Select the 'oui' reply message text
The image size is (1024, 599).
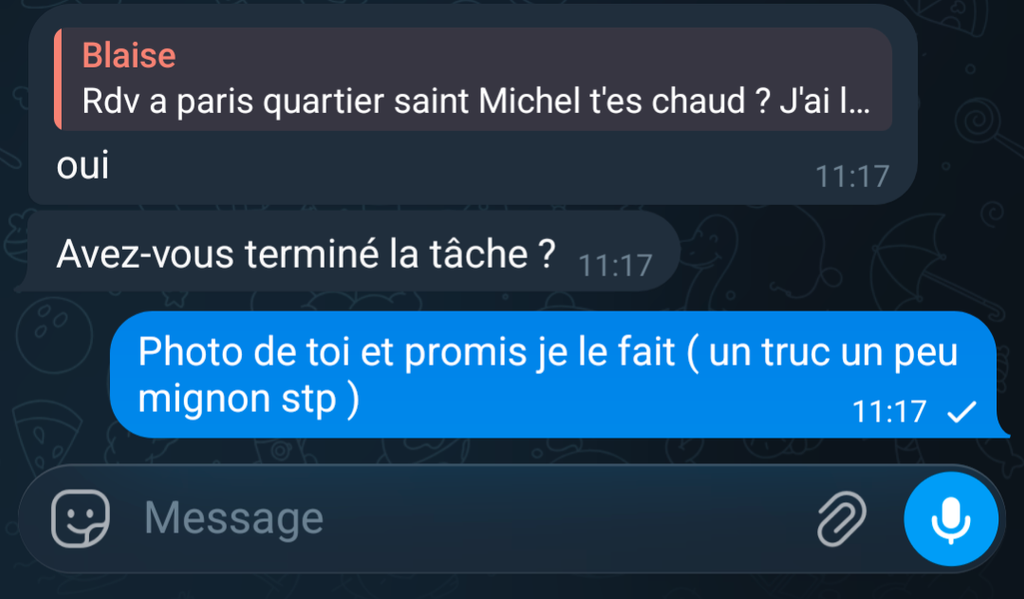[82, 165]
